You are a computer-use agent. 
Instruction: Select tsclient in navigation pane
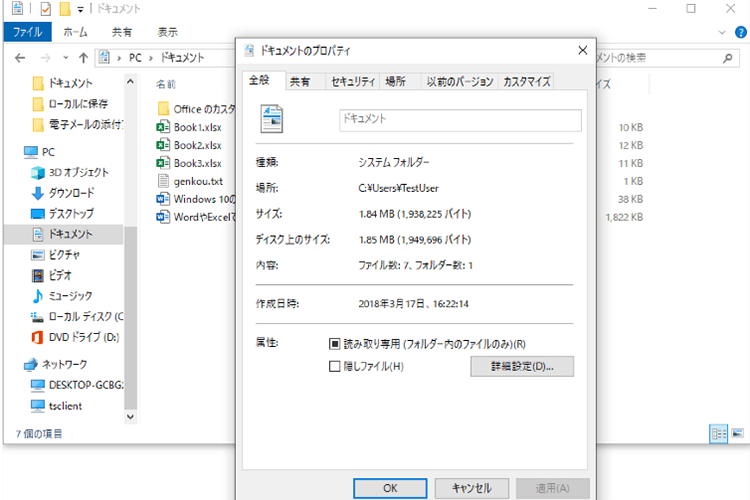click(56, 406)
